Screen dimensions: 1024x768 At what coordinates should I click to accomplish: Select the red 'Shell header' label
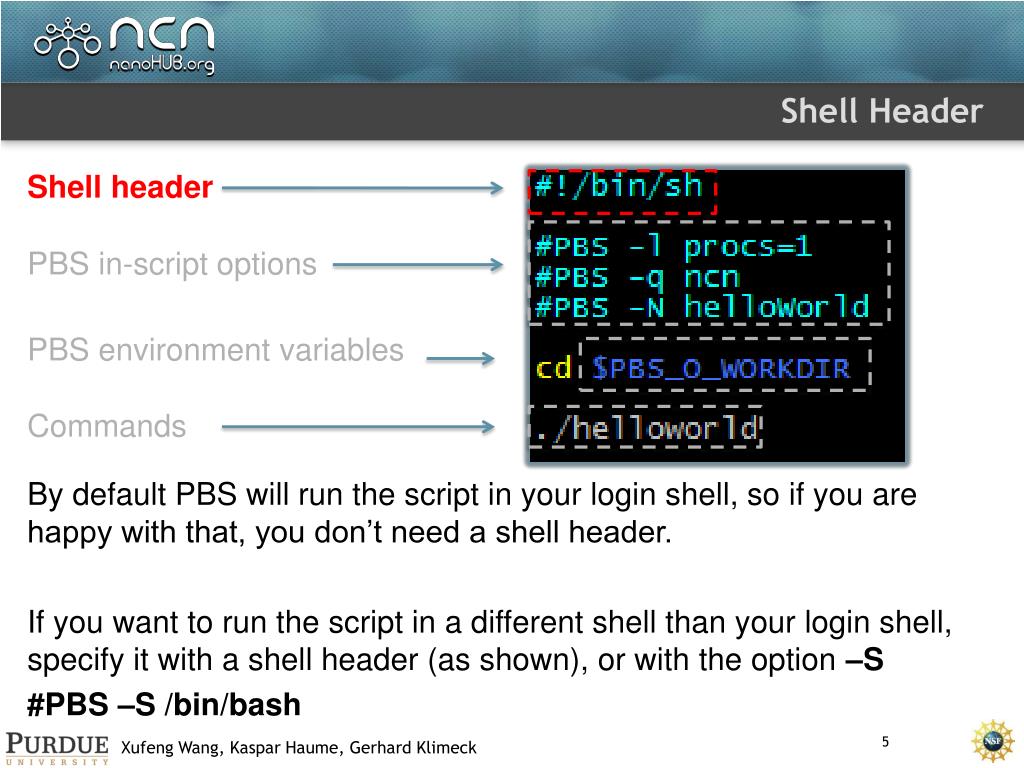point(120,187)
